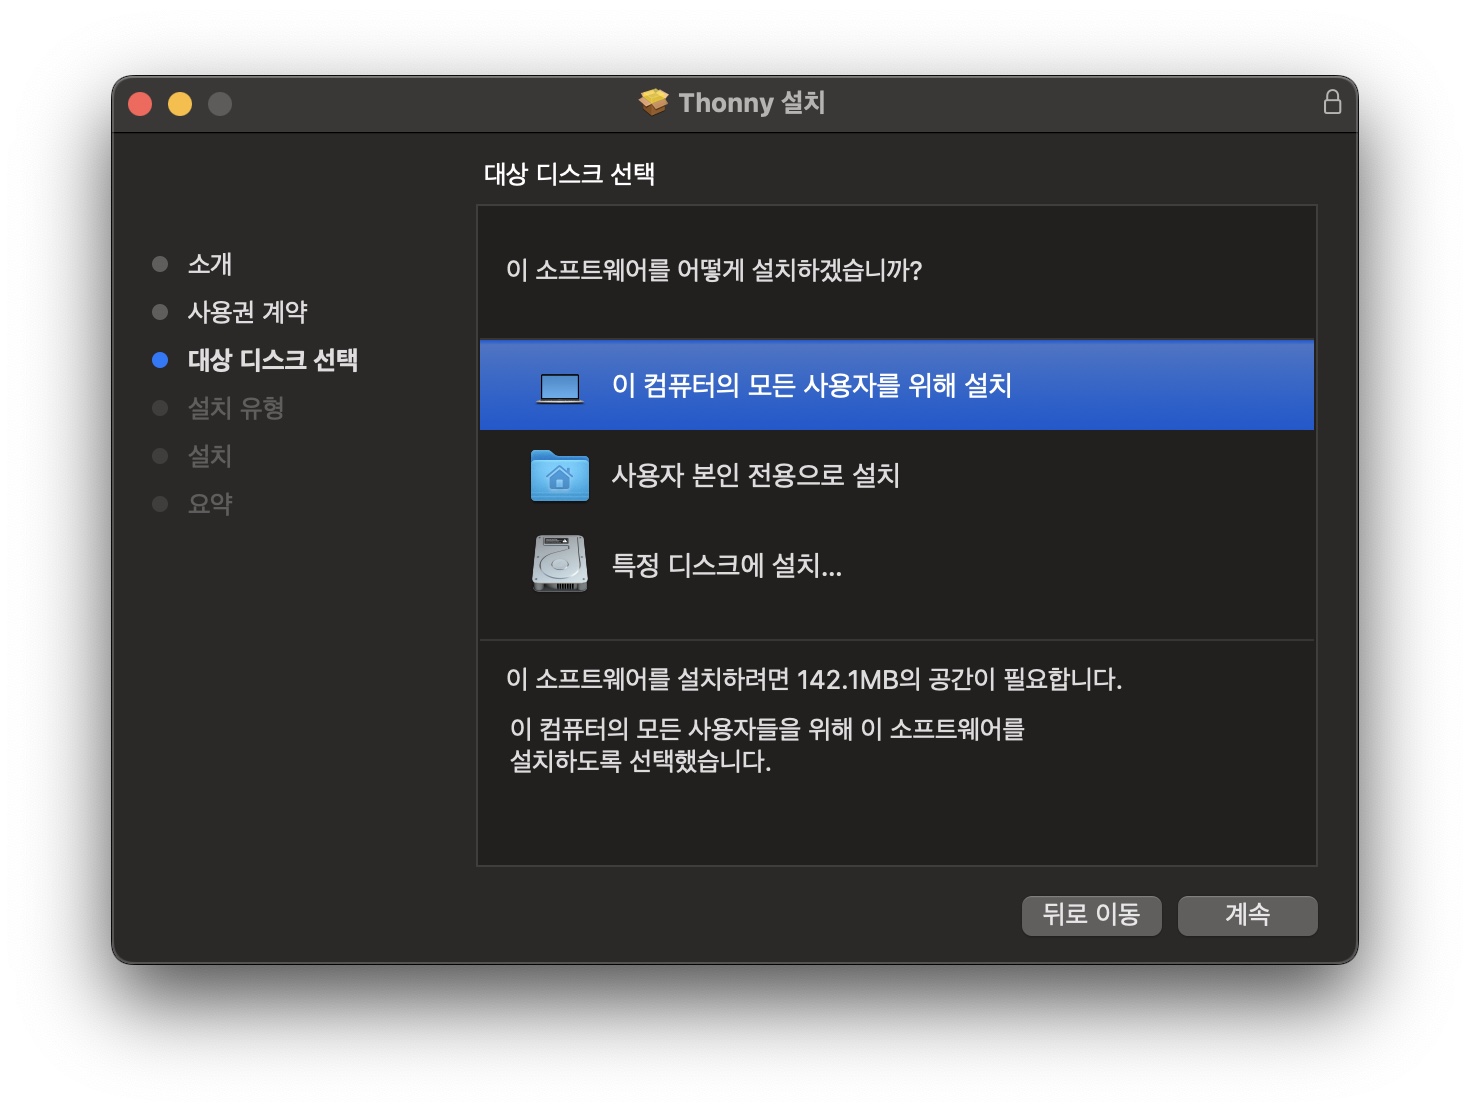Click the dimmed '설치 유형' sidebar step
Image resolution: width=1470 pixels, height=1112 pixels.
236,408
